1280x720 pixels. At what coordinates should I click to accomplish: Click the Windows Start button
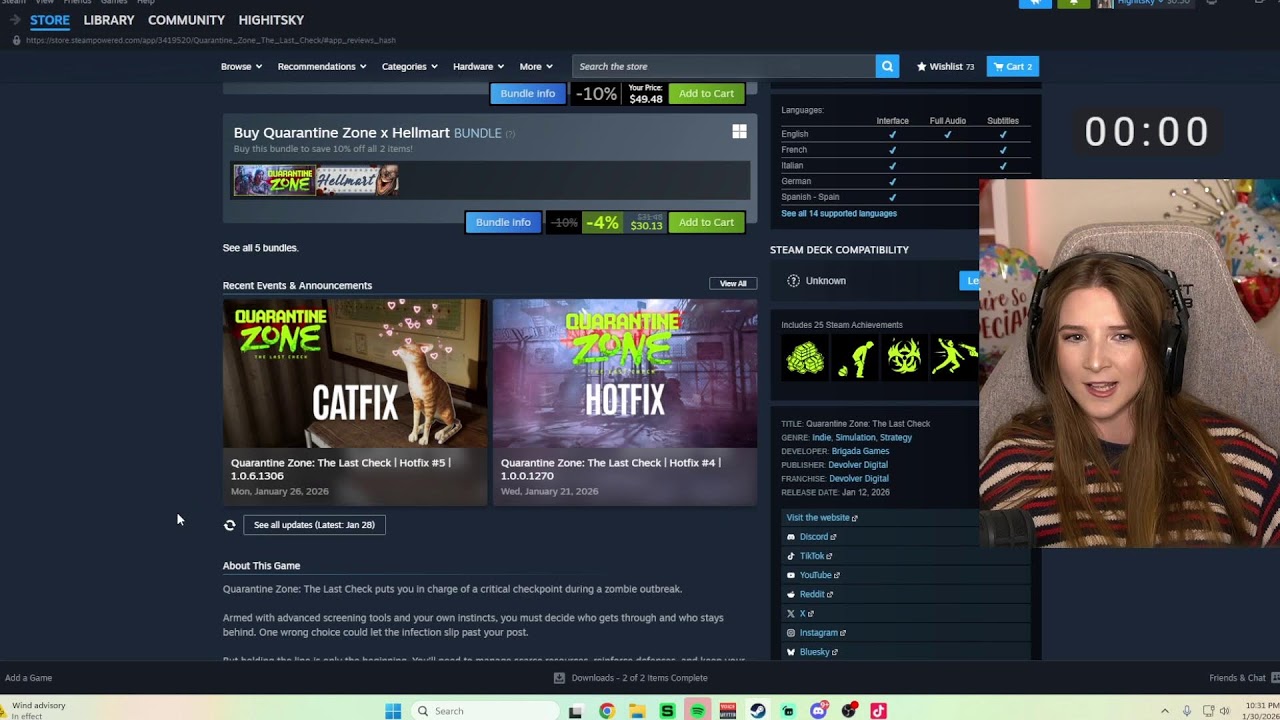point(393,711)
